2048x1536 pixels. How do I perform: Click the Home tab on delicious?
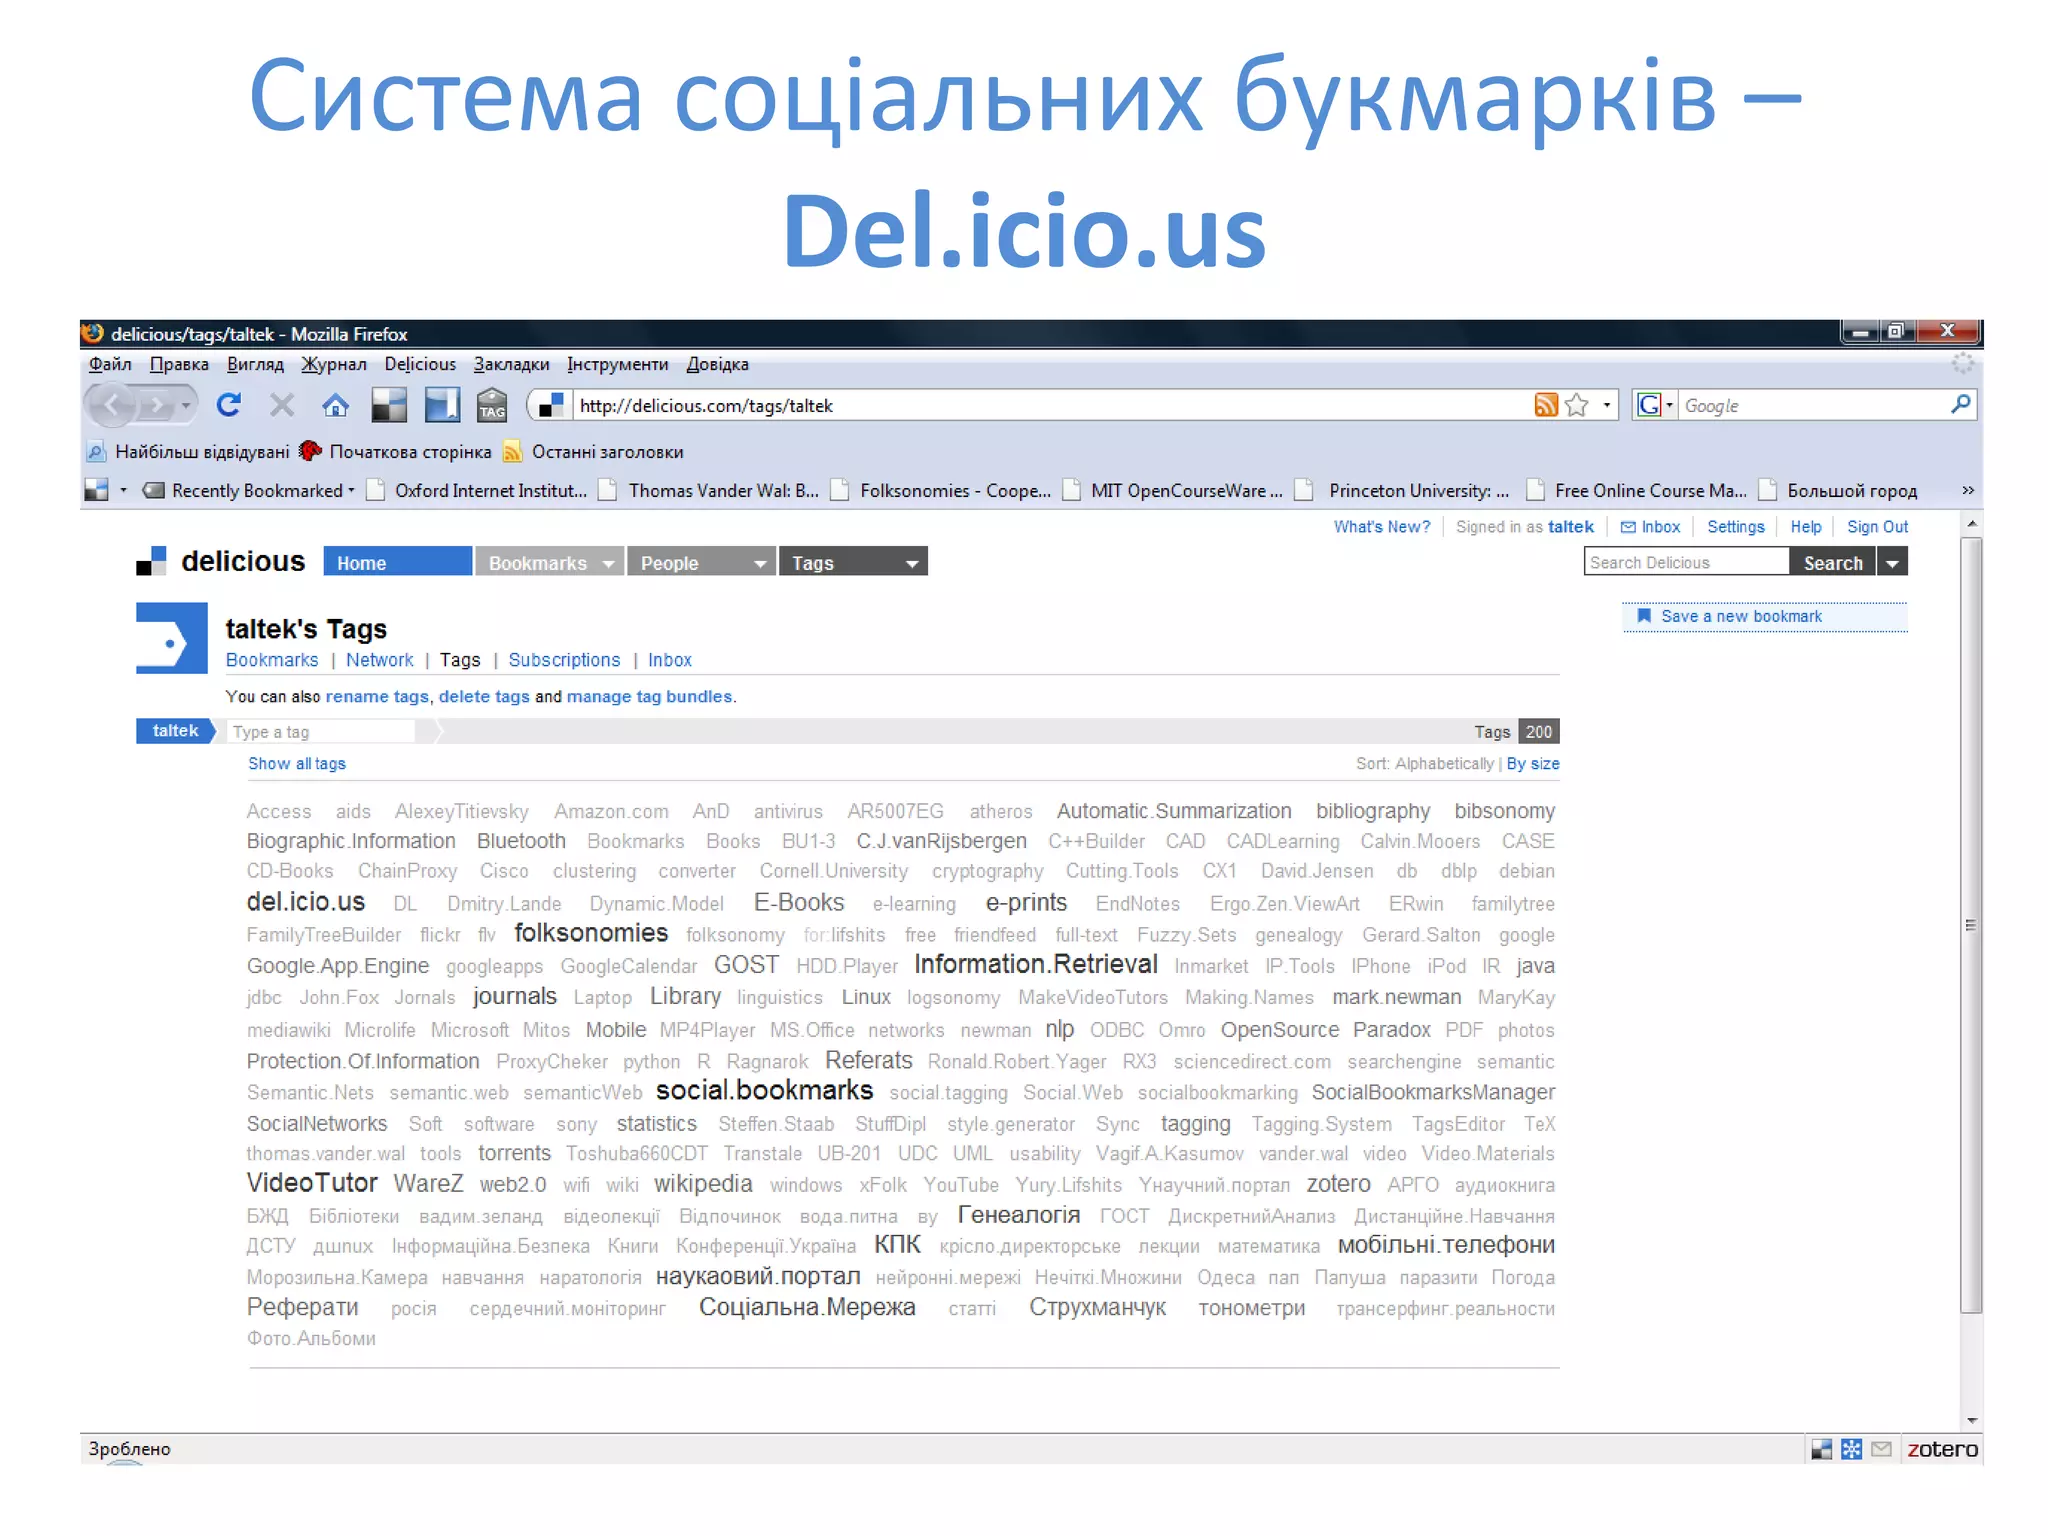[397, 562]
